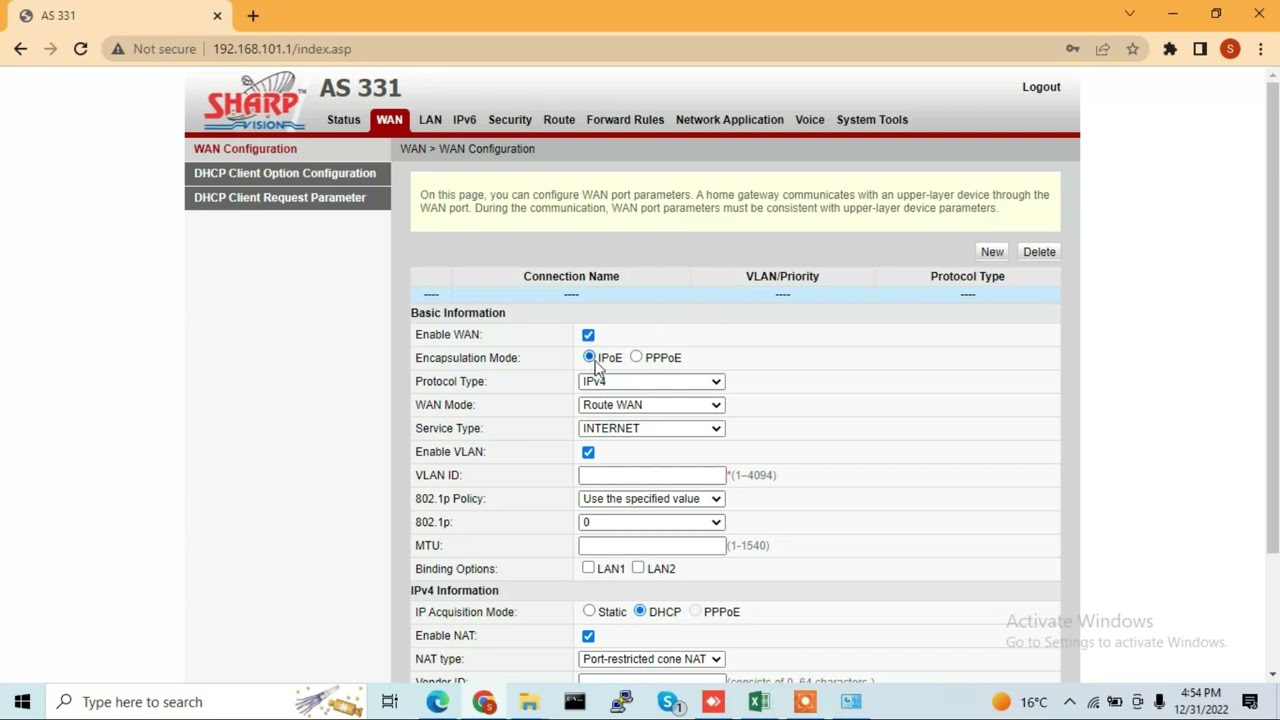The width and height of the screenshot is (1280, 720).
Task: Open the System Tools tab
Action: tap(872, 119)
